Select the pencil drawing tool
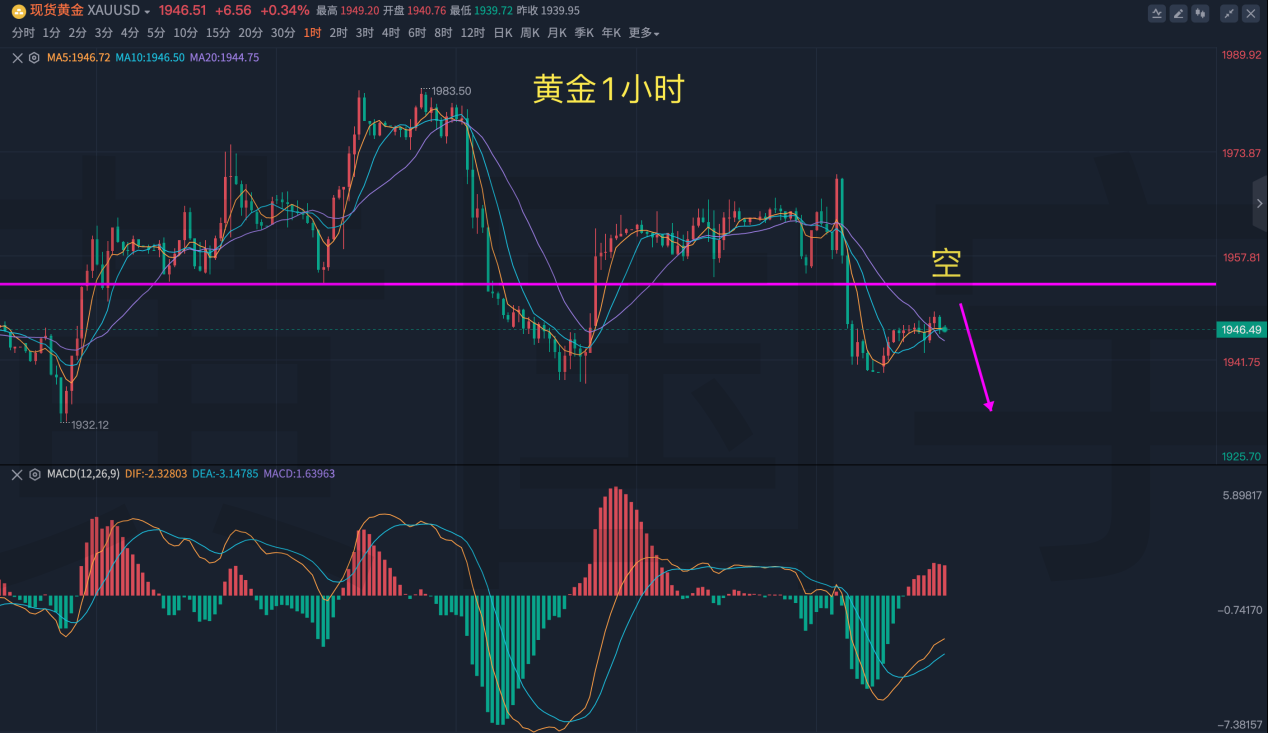 tap(1178, 13)
